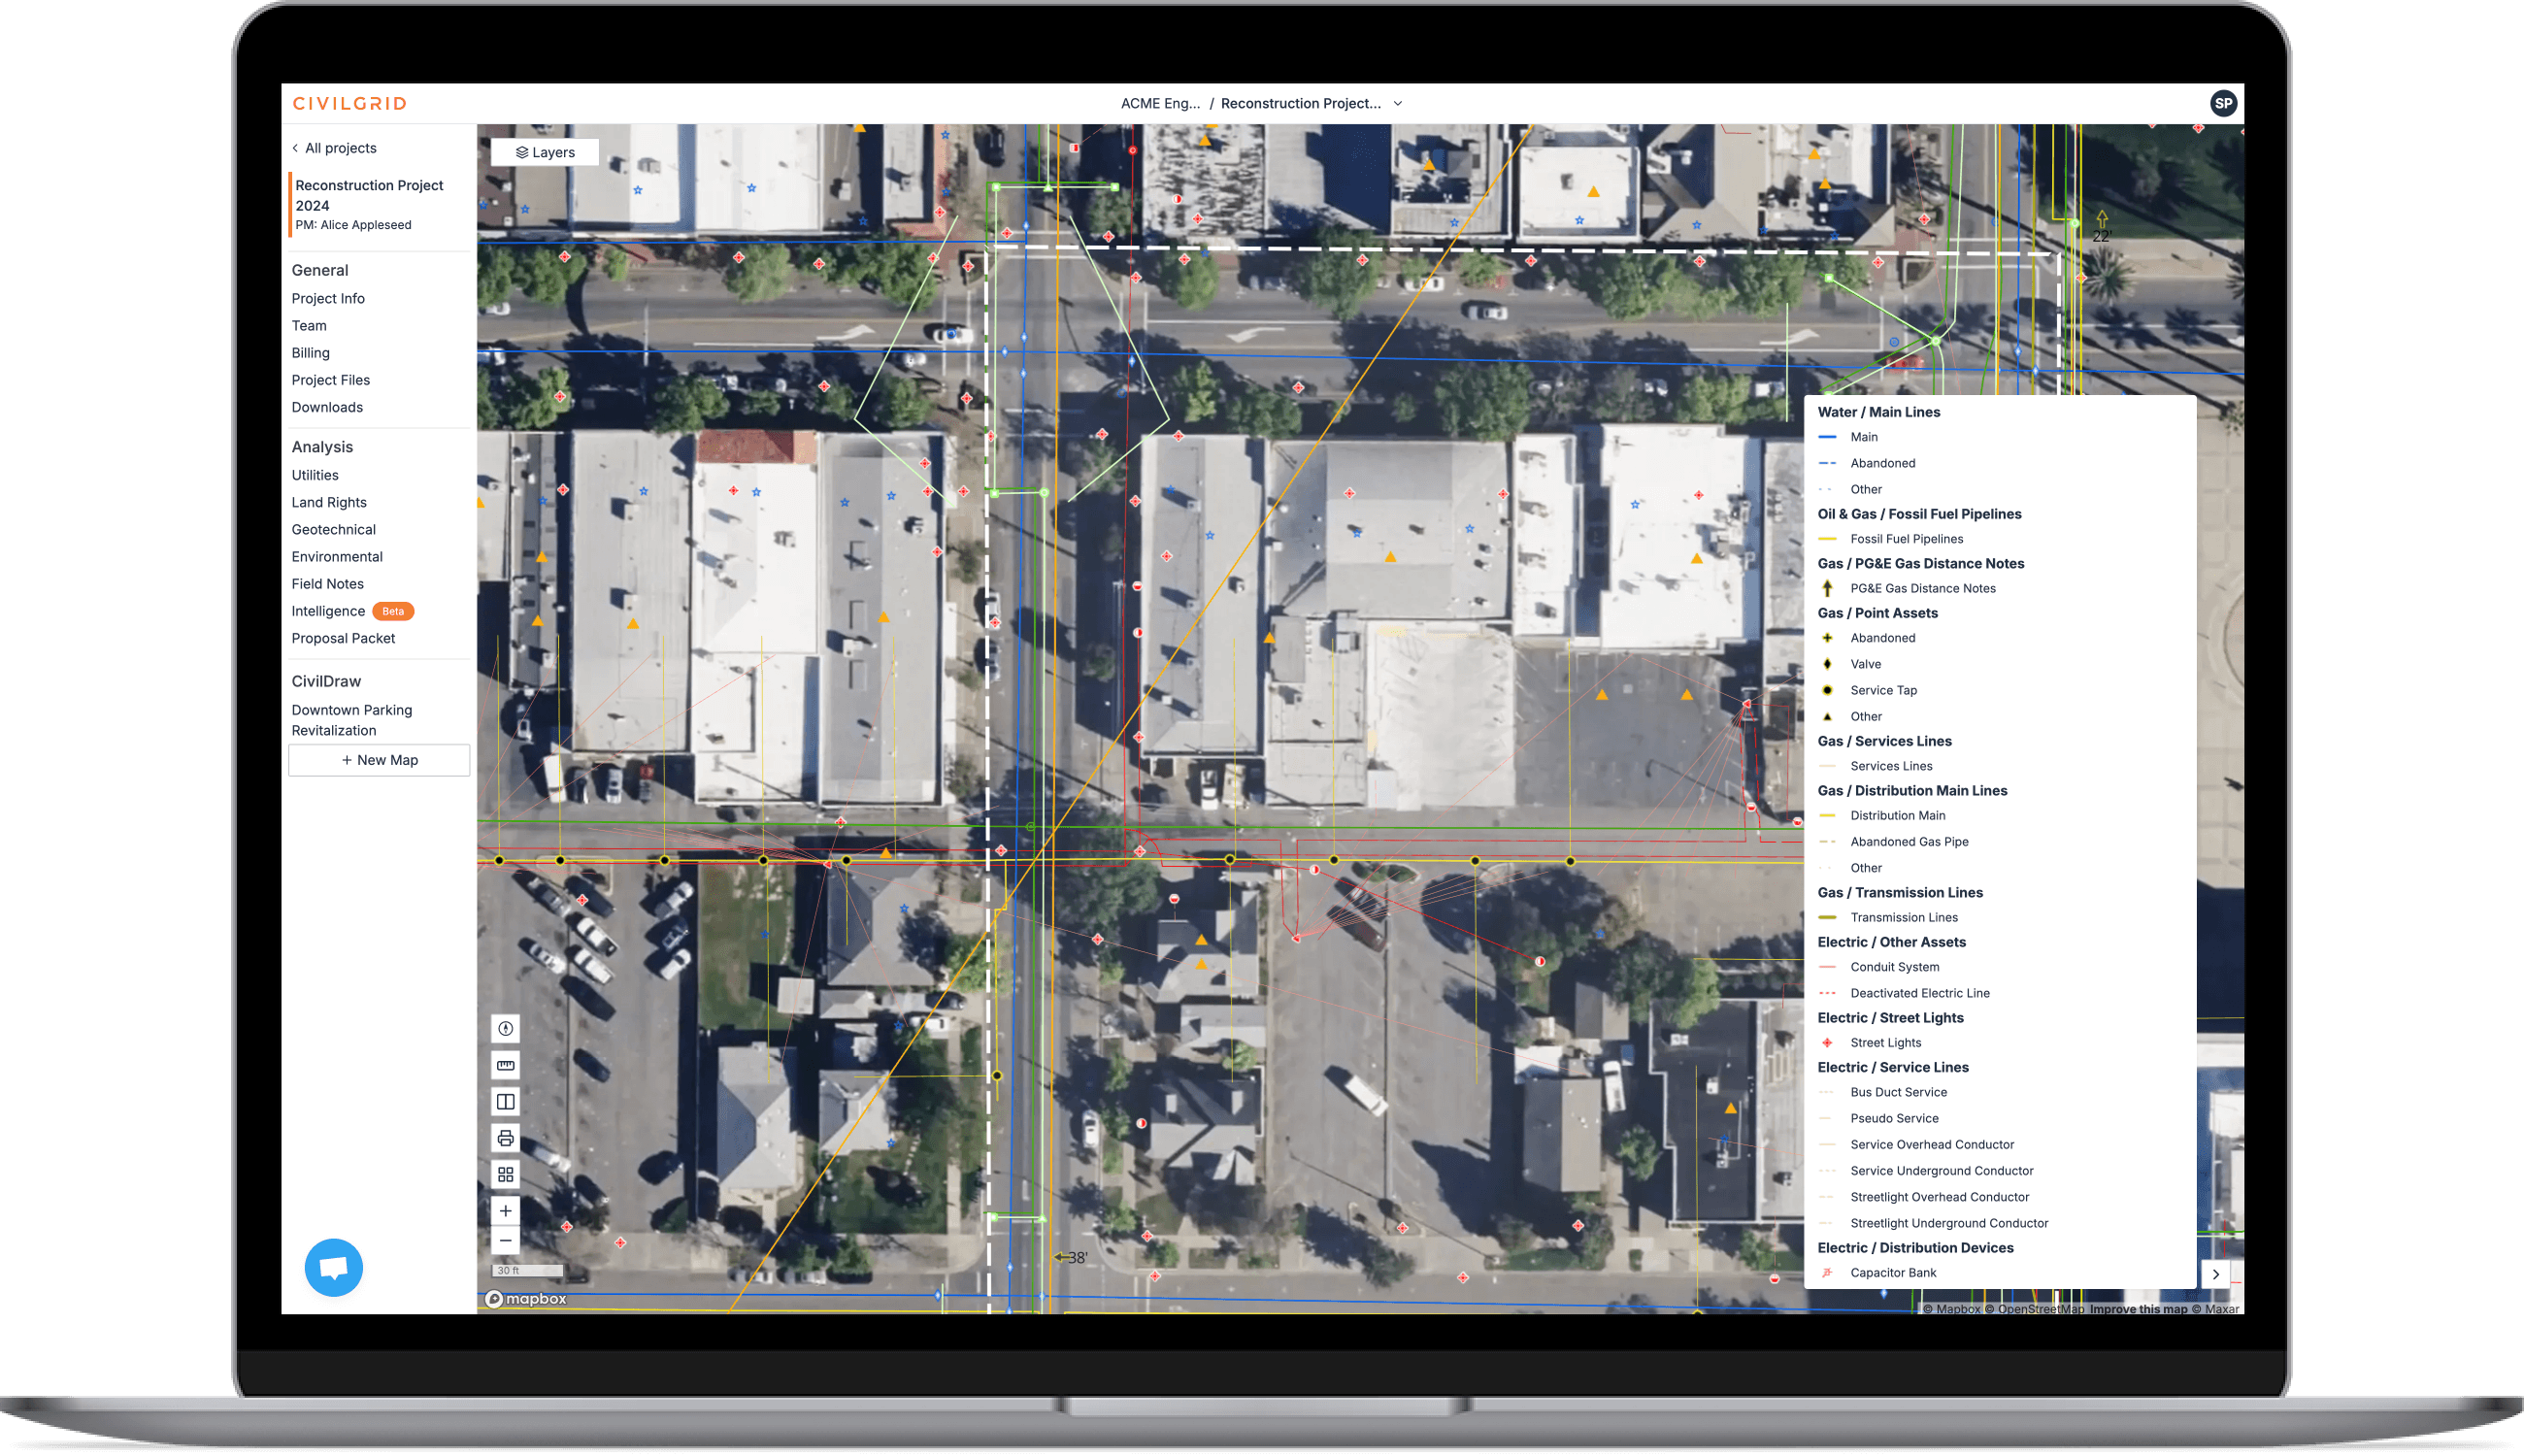Toggle the split-view compare icon

[x=505, y=1101]
